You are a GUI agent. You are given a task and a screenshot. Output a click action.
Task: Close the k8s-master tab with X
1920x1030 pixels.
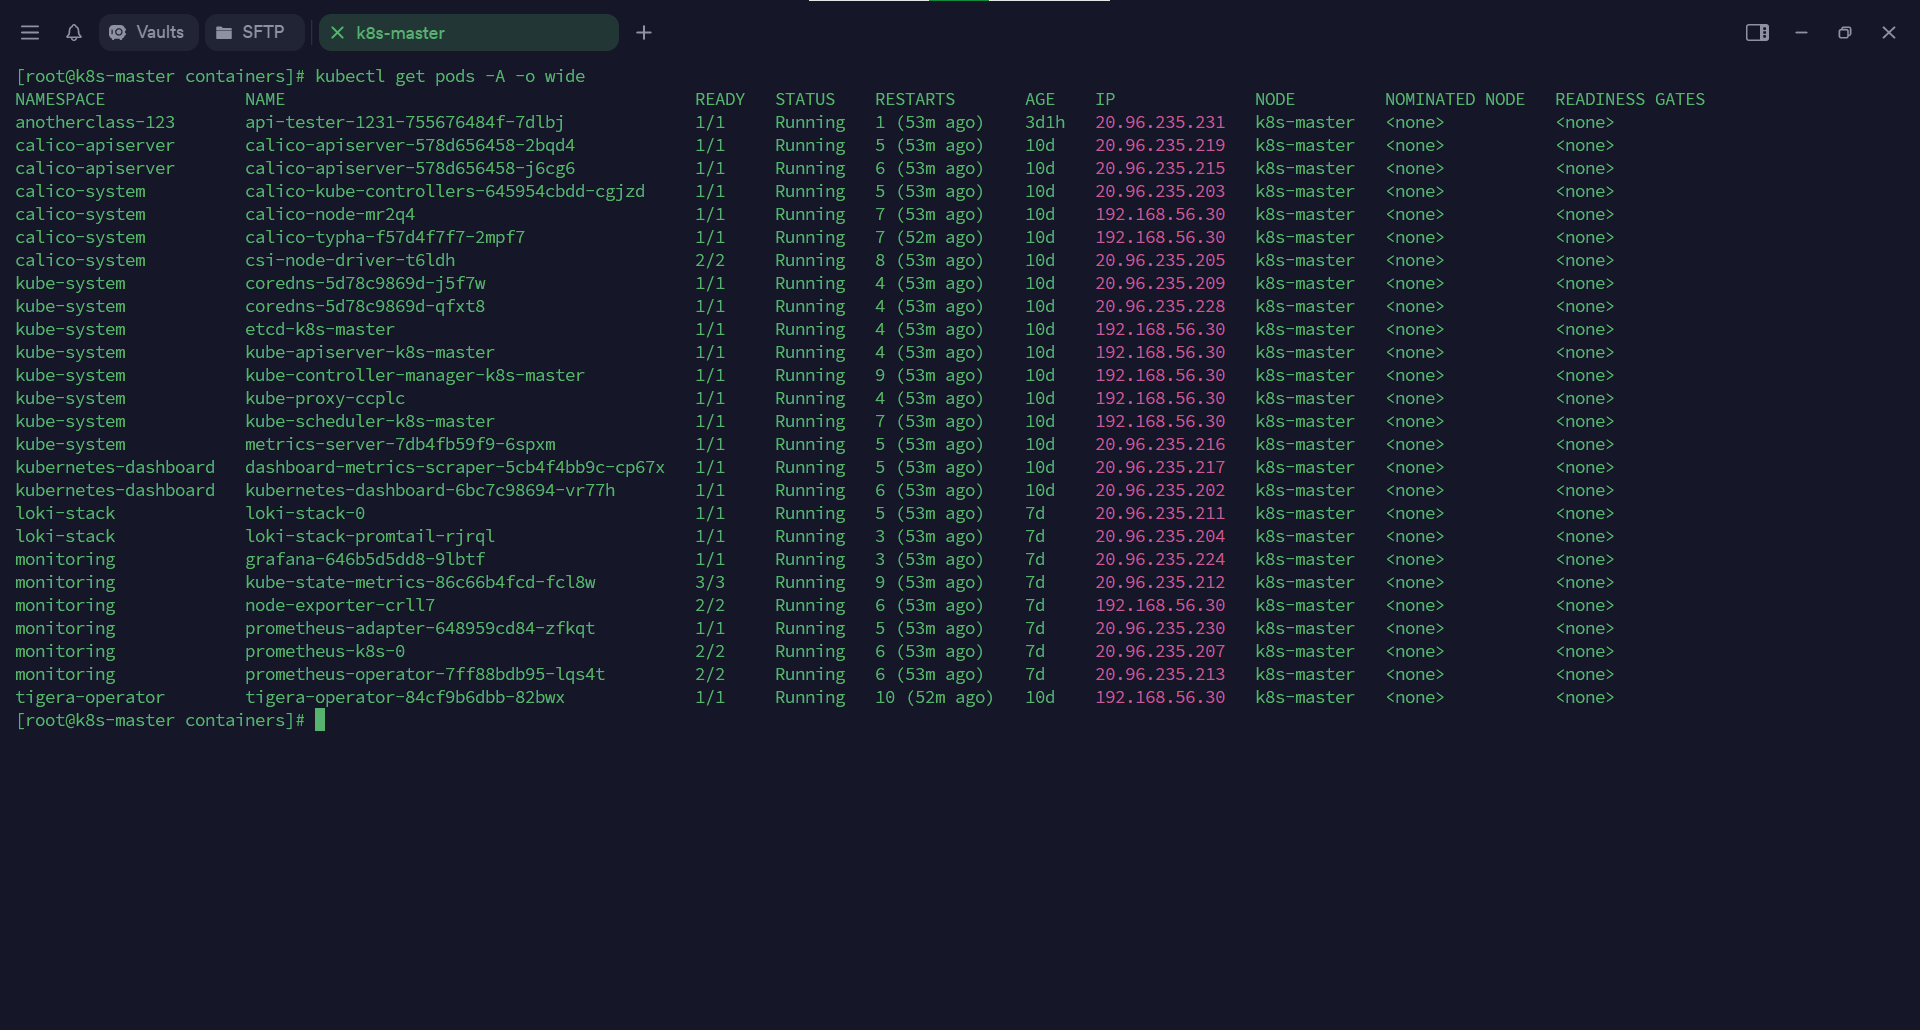(337, 33)
